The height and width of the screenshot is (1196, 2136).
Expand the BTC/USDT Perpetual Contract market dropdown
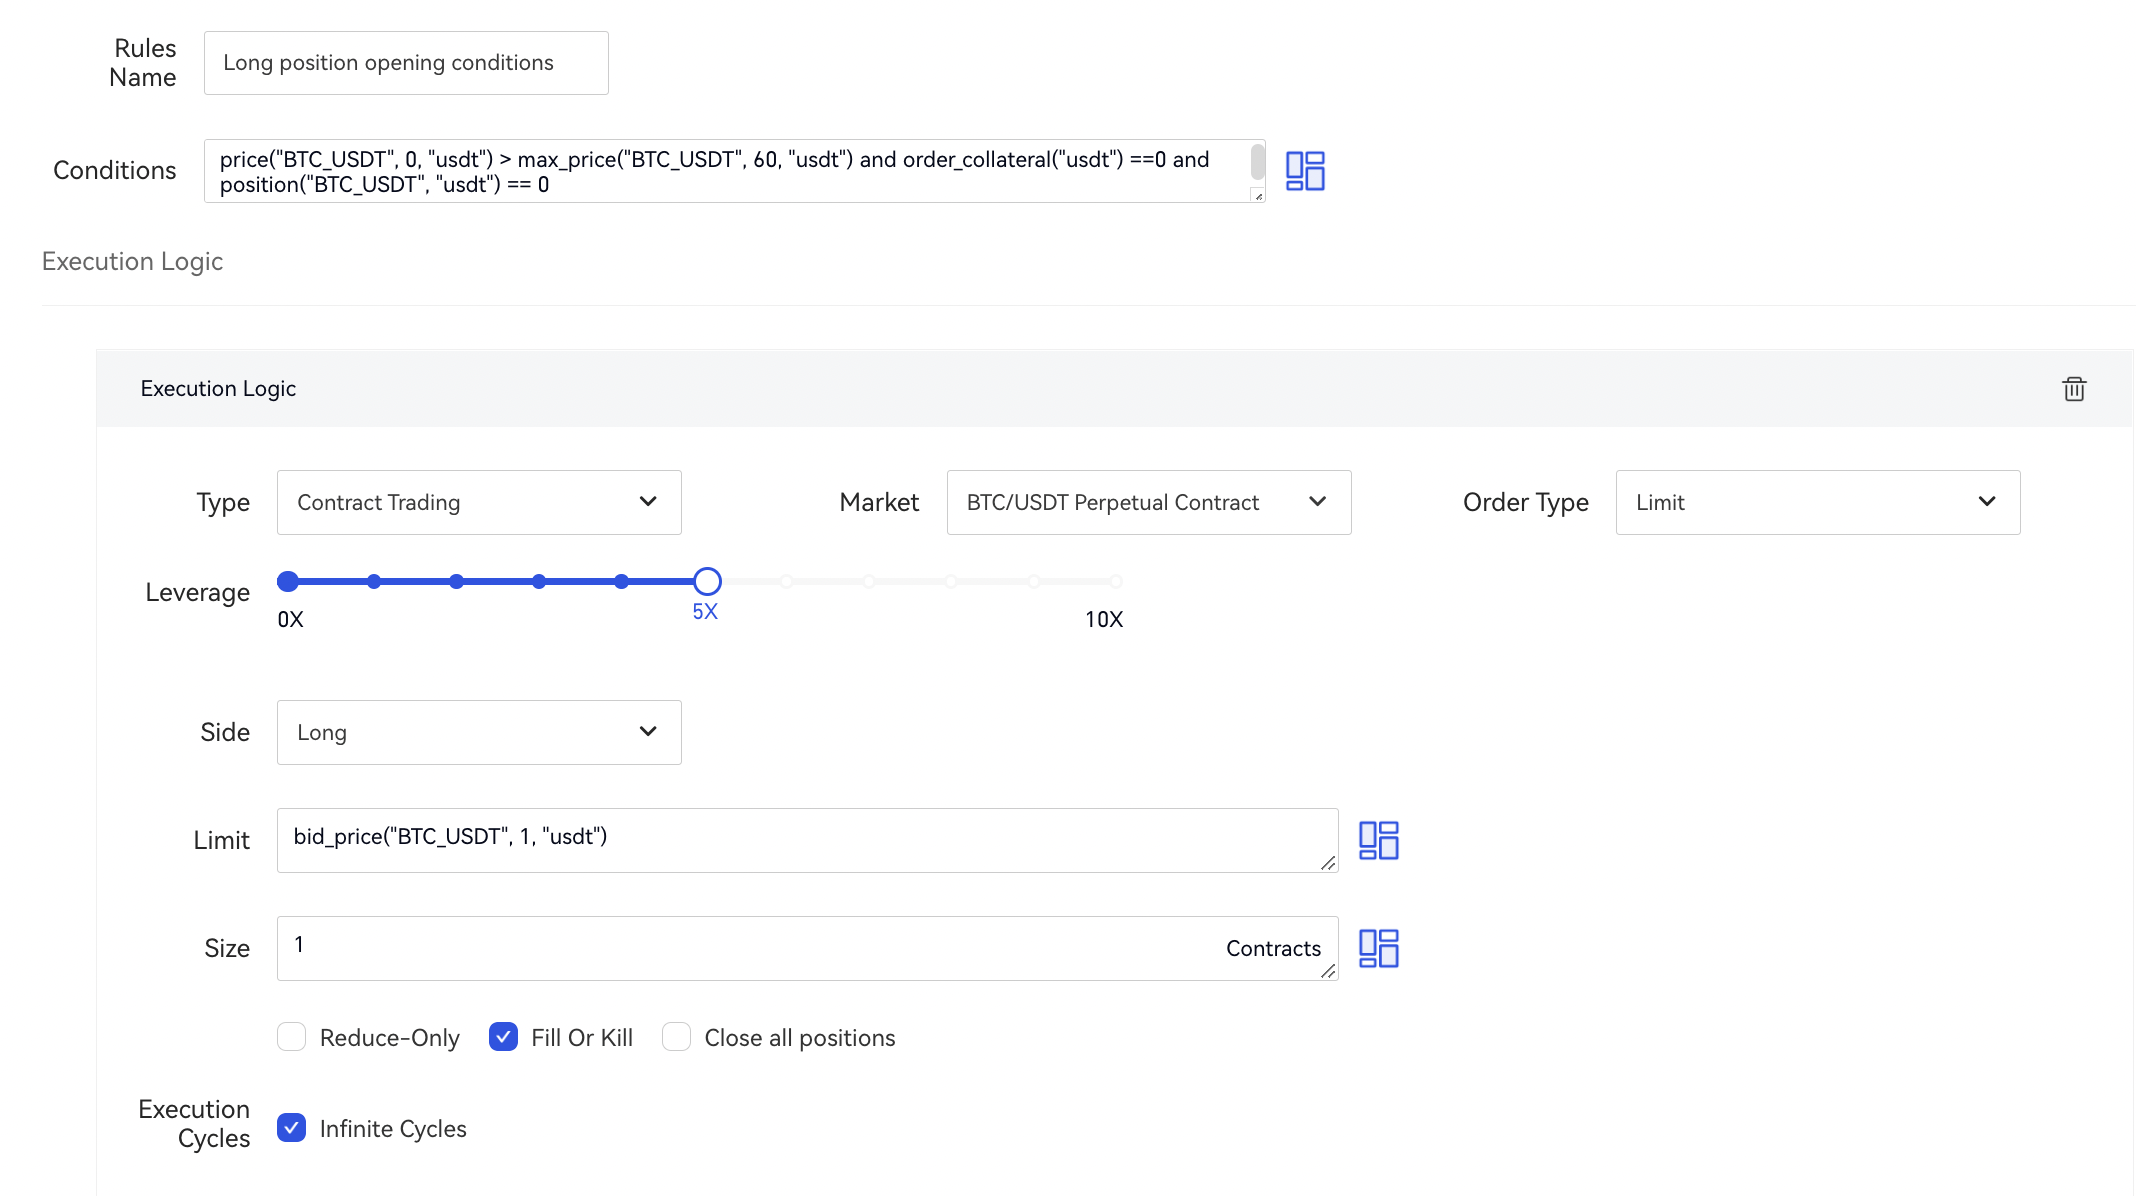coord(1148,502)
